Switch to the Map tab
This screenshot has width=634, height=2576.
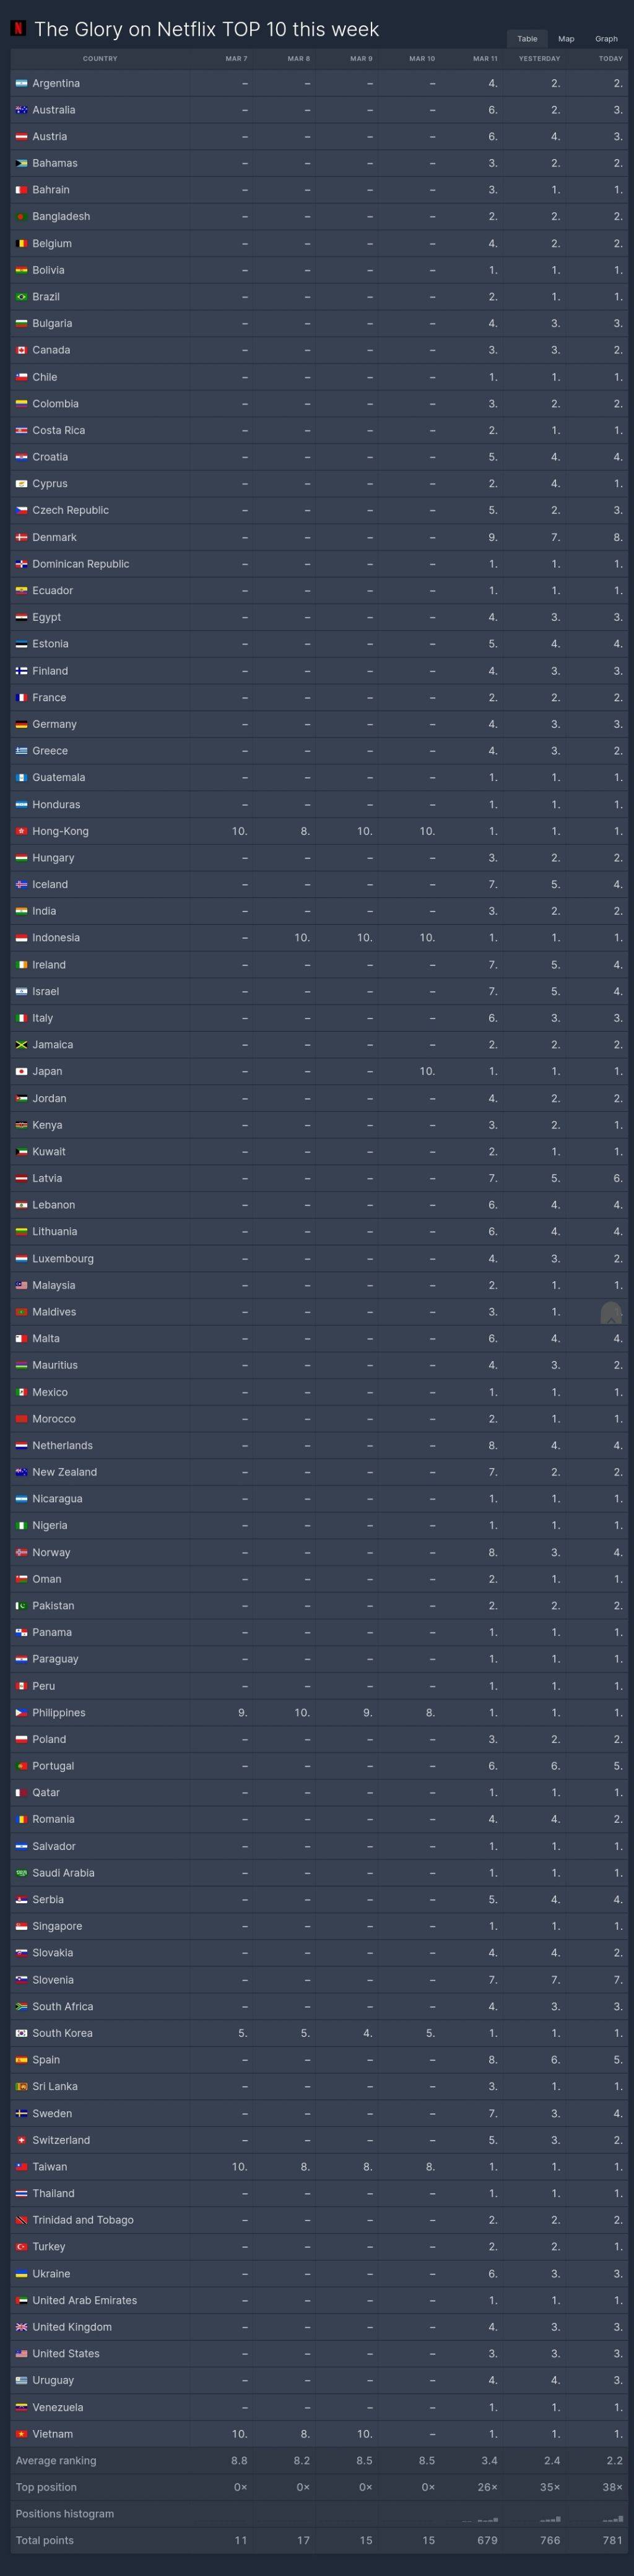point(566,39)
